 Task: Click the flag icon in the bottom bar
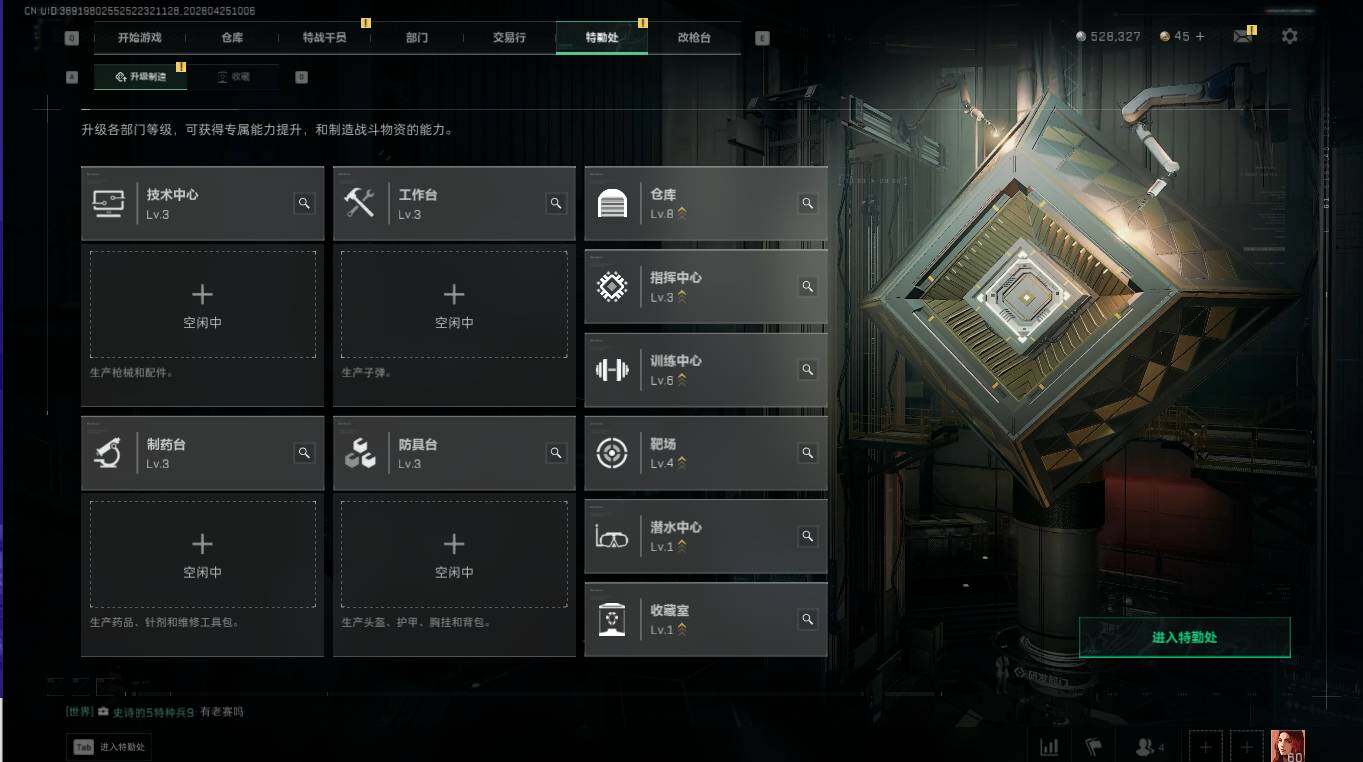click(1093, 747)
